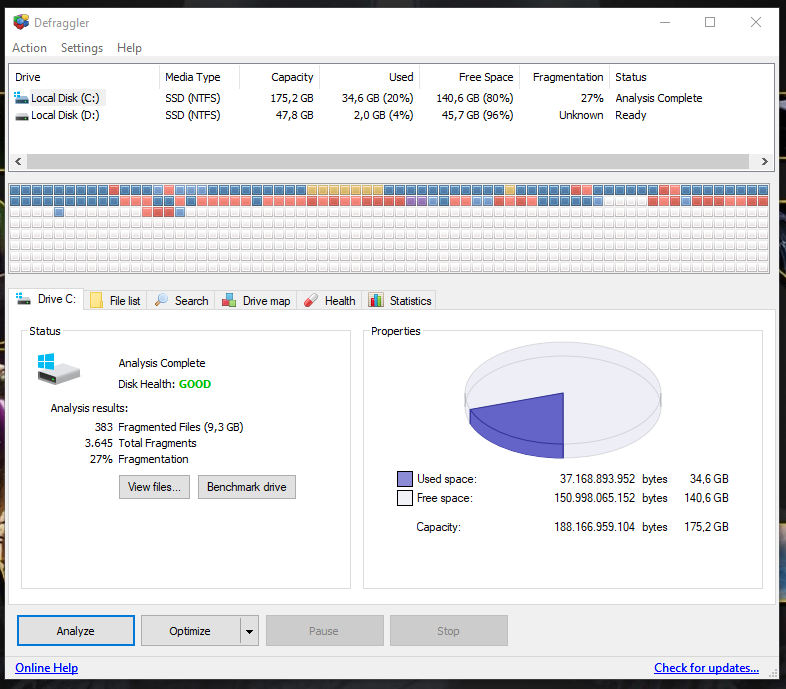Sort by the Fragmentation column header
Viewport: 786px width, 689px height.
click(564, 77)
